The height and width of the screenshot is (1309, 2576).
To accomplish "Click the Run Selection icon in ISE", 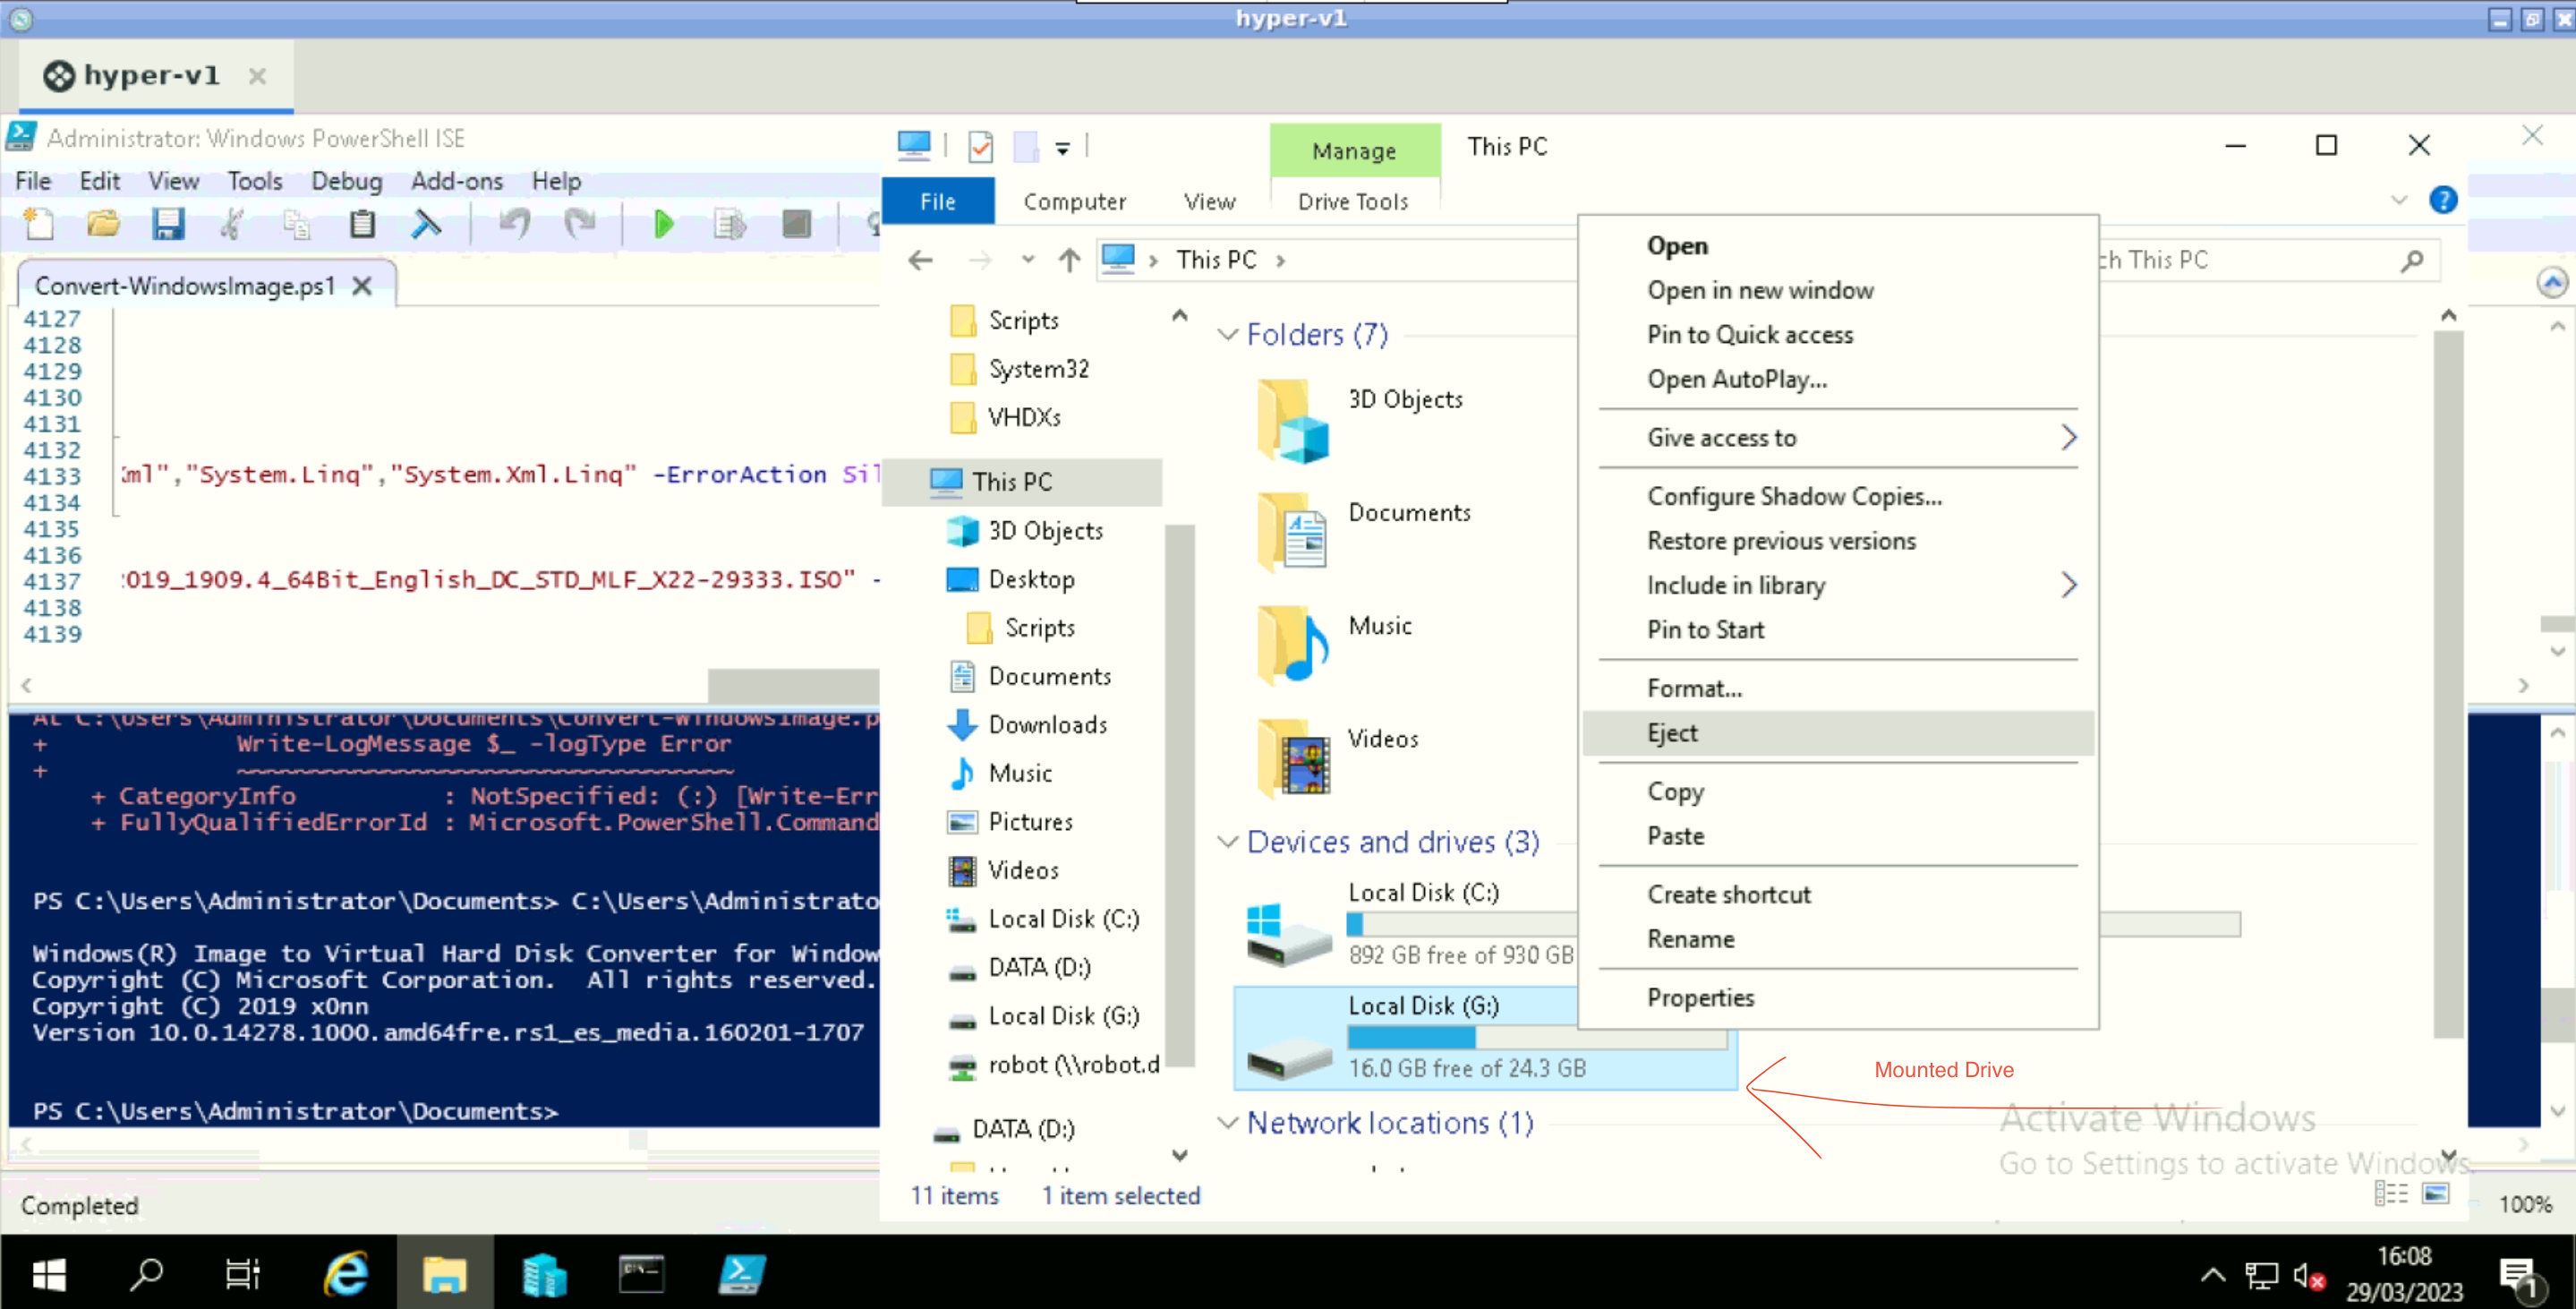I will [729, 224].
